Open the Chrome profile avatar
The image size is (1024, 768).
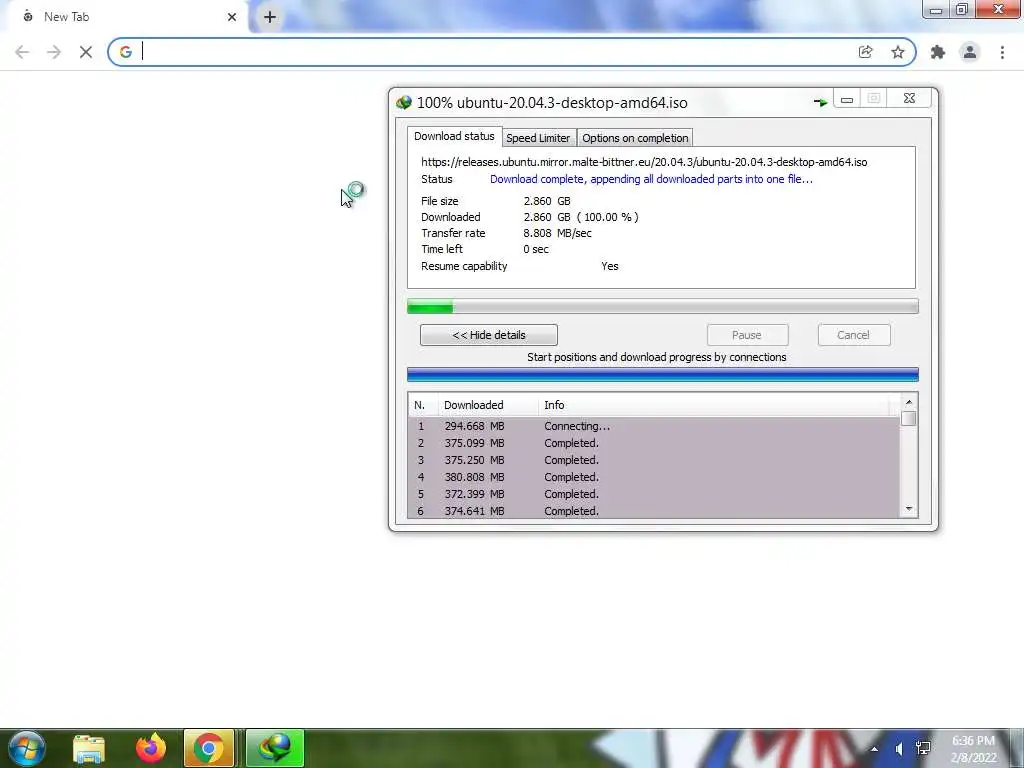click(x=970, y=52)
